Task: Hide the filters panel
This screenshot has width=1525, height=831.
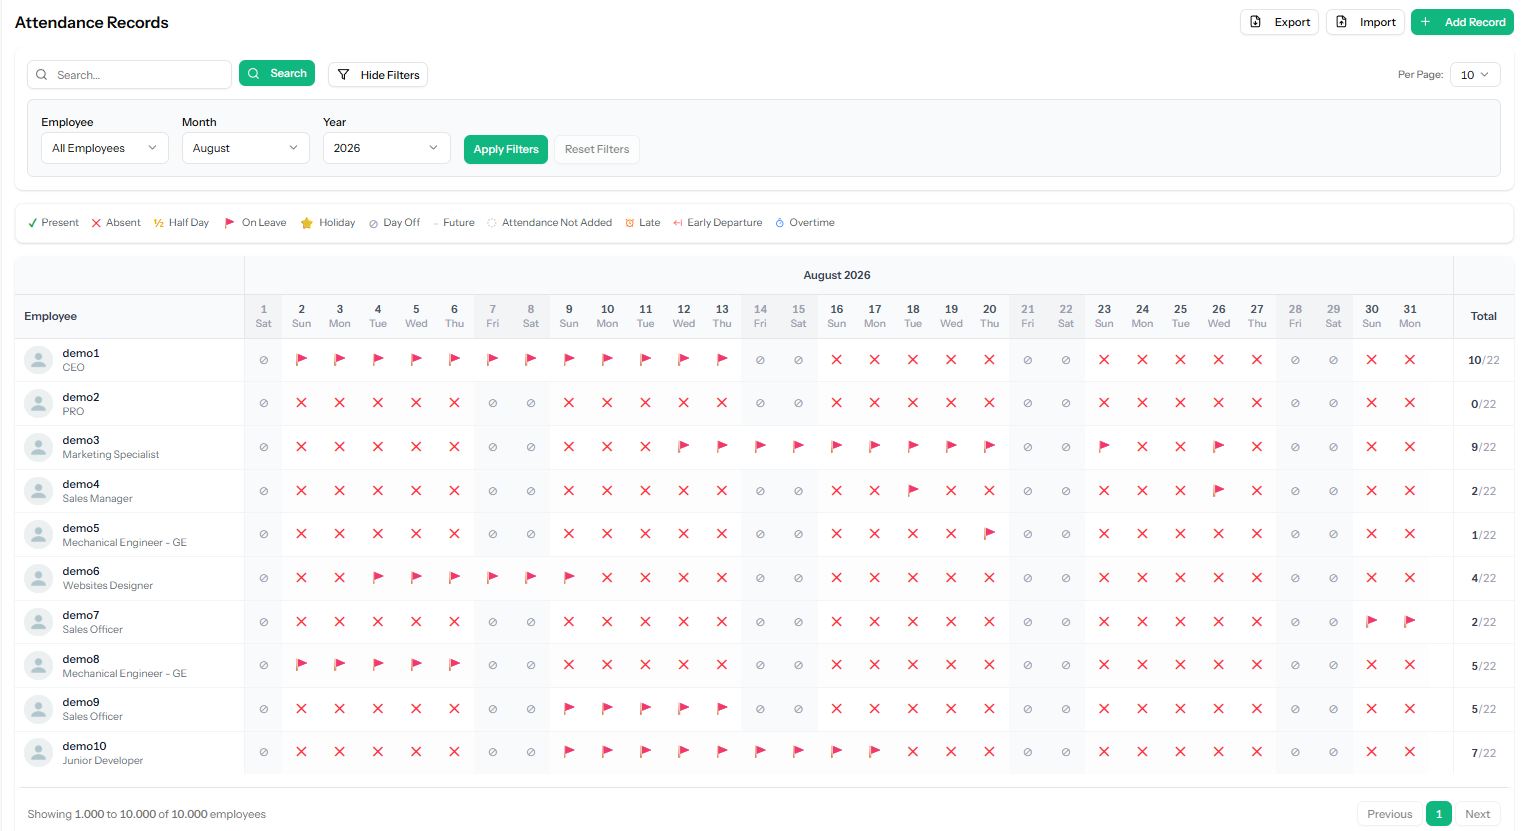Action: point(378,75)
